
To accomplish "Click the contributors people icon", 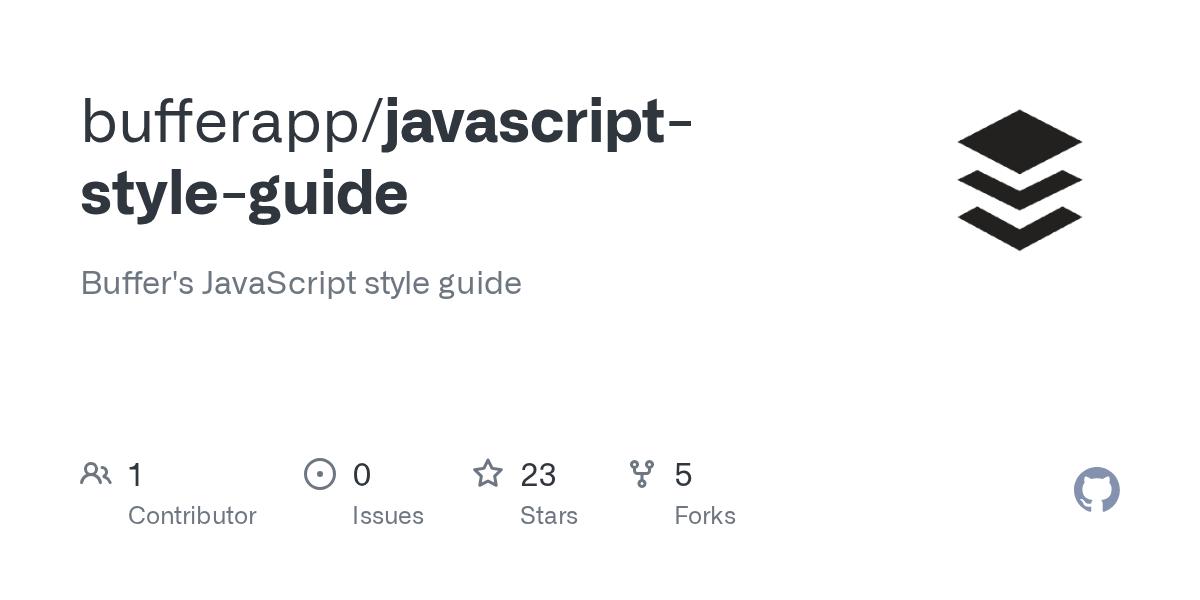I will pyautogui.click(x=96, y=473).
